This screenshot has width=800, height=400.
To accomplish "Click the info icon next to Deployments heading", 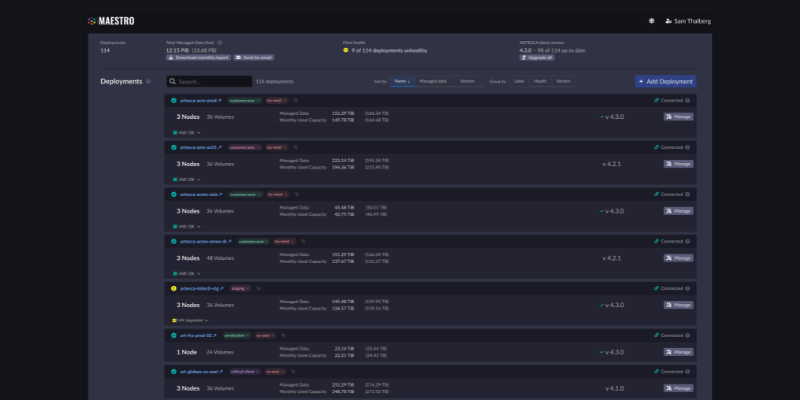I will click(x=148, y=81).
